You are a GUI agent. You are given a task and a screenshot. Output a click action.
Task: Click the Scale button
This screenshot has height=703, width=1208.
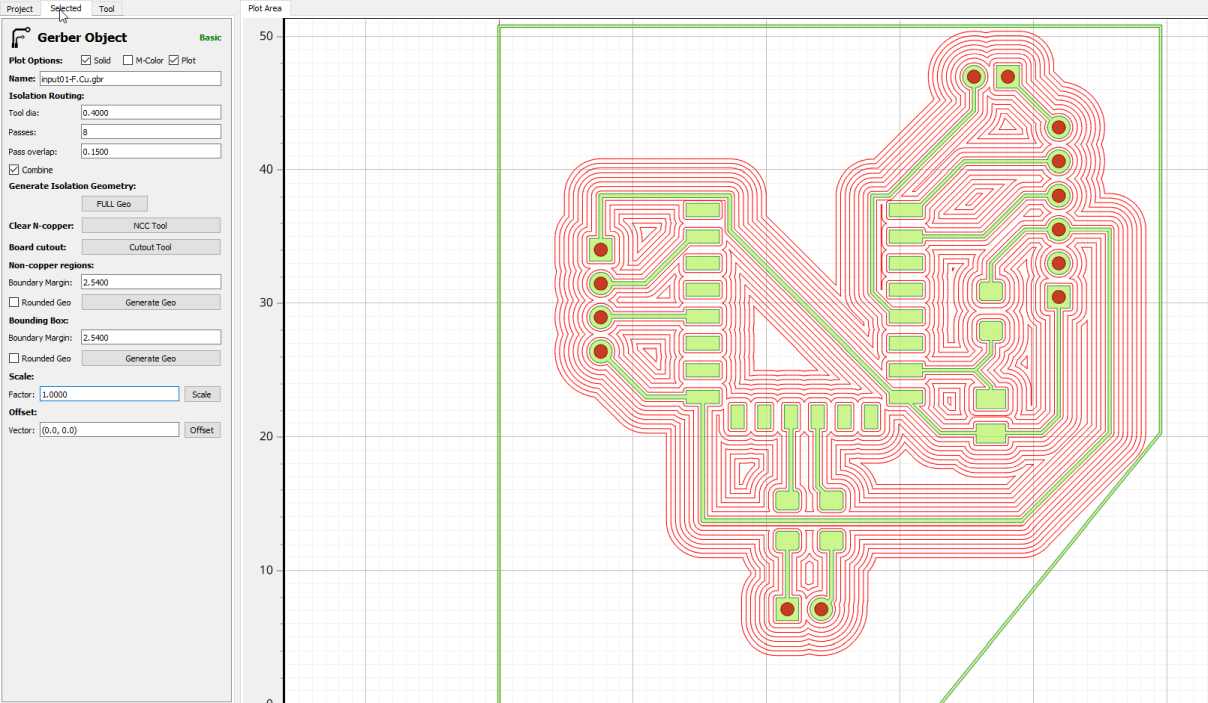click(x=202, y=394)
